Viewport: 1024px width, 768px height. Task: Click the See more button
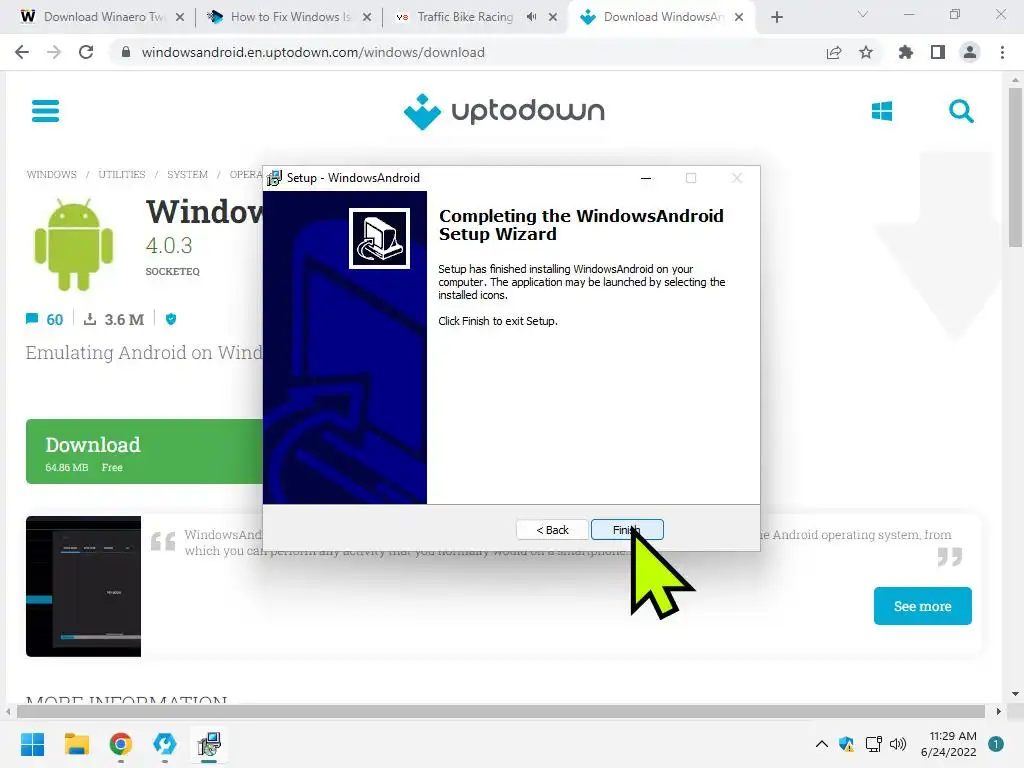pyautogui.click(x=922, y=606)
